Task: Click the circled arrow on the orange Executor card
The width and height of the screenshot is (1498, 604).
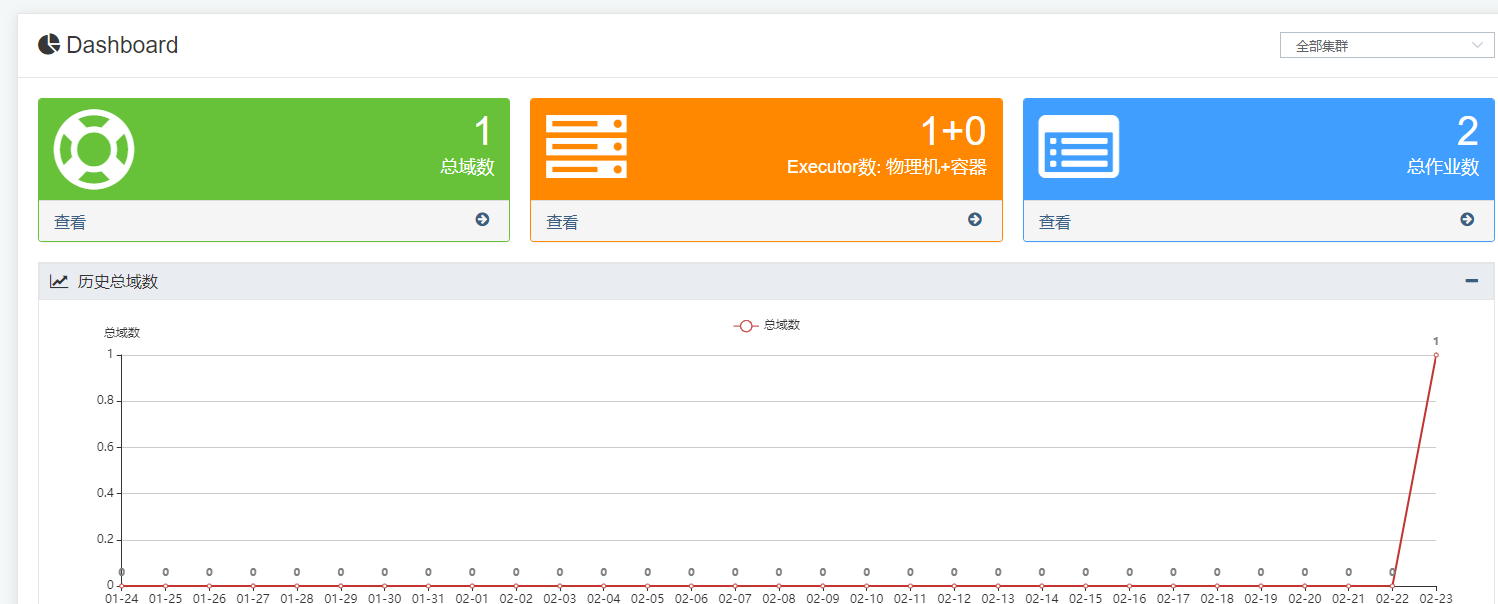Action: point(974,219)
